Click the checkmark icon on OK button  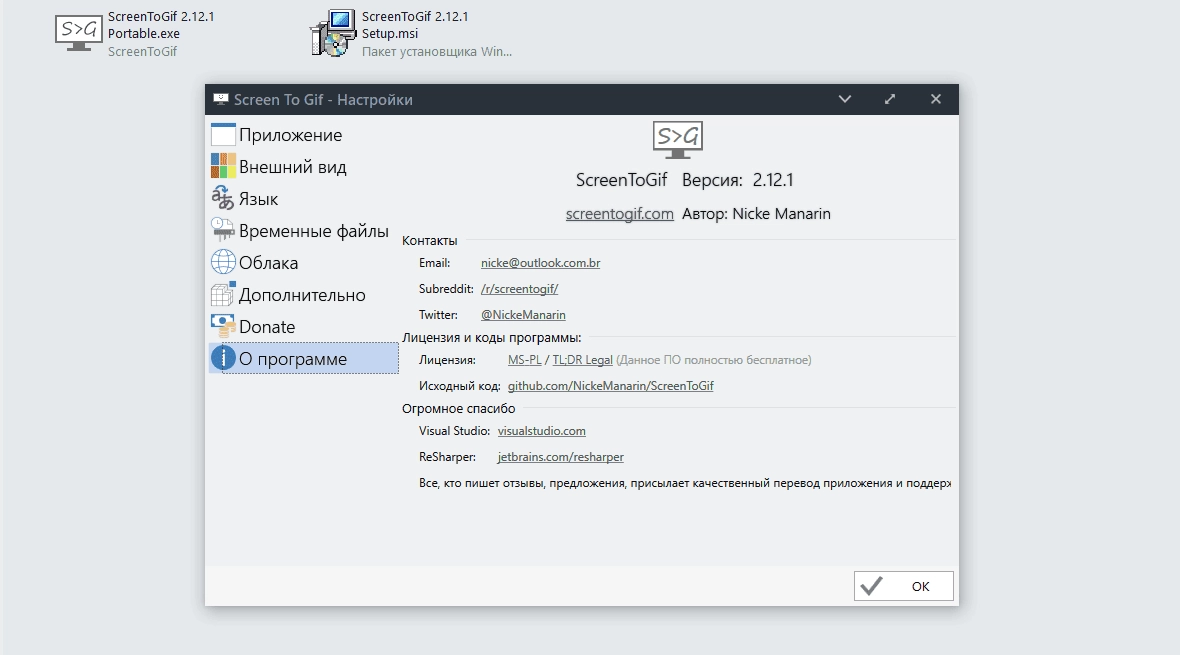coord(871,586)
